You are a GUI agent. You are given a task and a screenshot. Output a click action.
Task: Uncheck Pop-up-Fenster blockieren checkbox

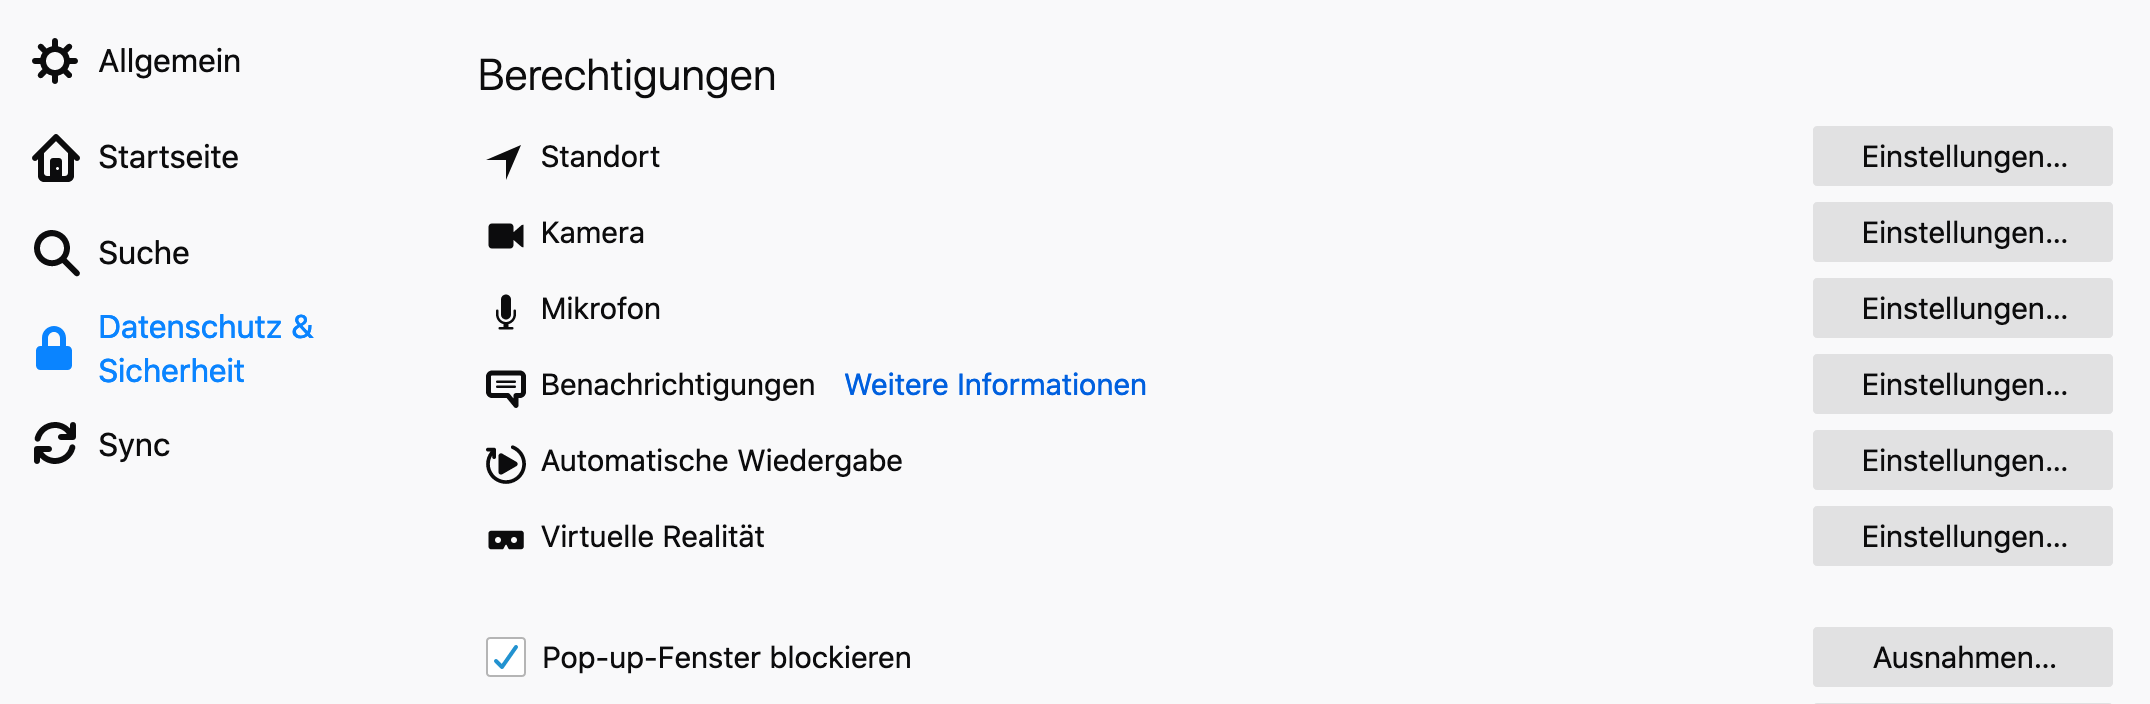click(x=506, y=657)
